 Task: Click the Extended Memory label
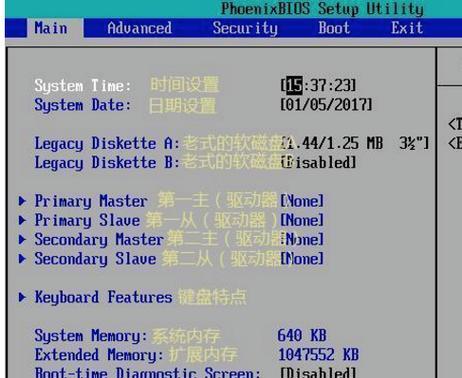[99, 355]
